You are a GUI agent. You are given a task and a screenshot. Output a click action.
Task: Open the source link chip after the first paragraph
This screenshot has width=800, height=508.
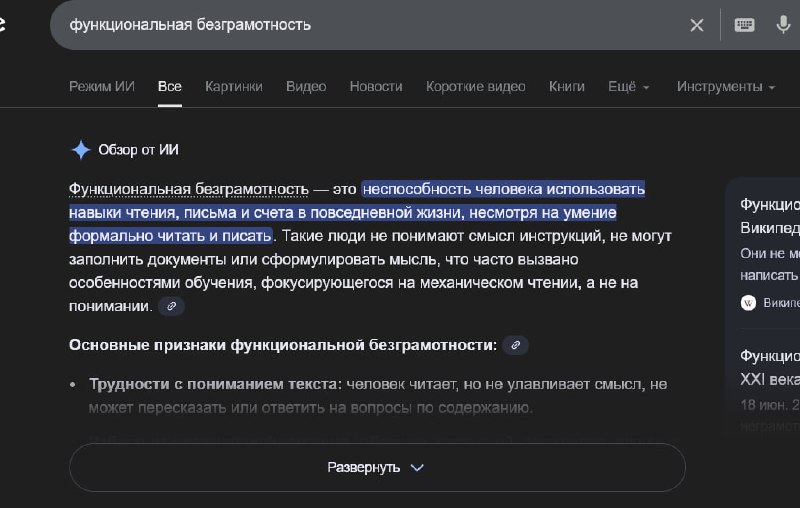(172, 279)
